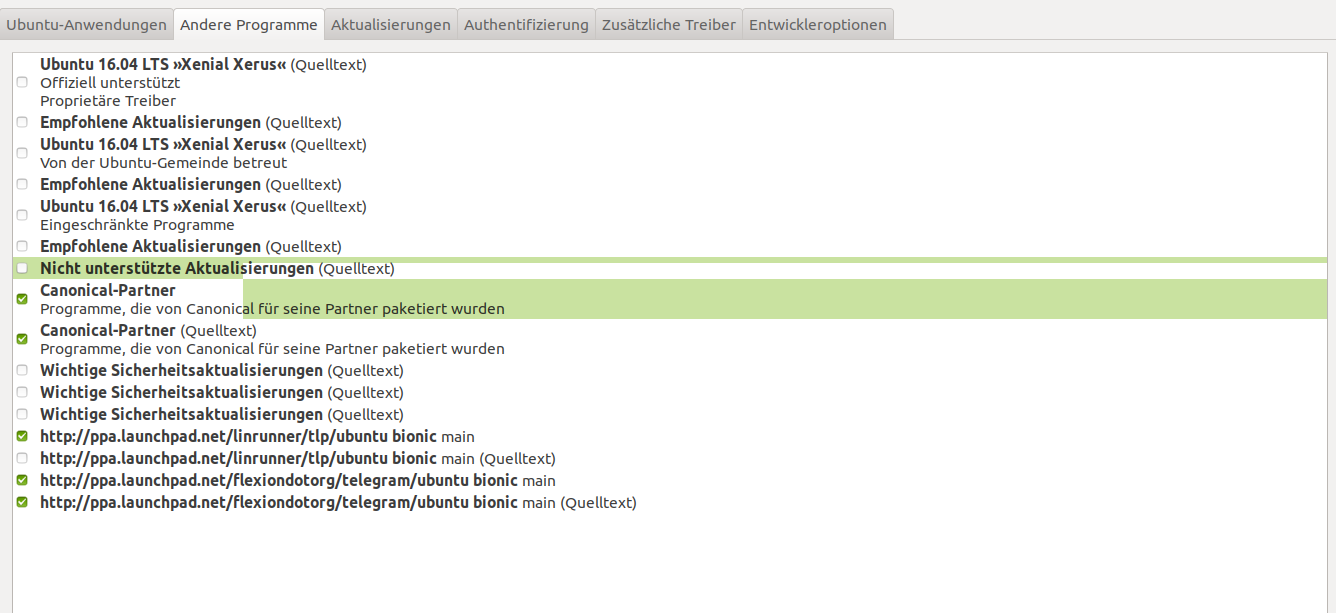The width and height of the screenshot is (1336, 613).
Task: Open the Aktualisierungen tab
Action: coord(390,24)
